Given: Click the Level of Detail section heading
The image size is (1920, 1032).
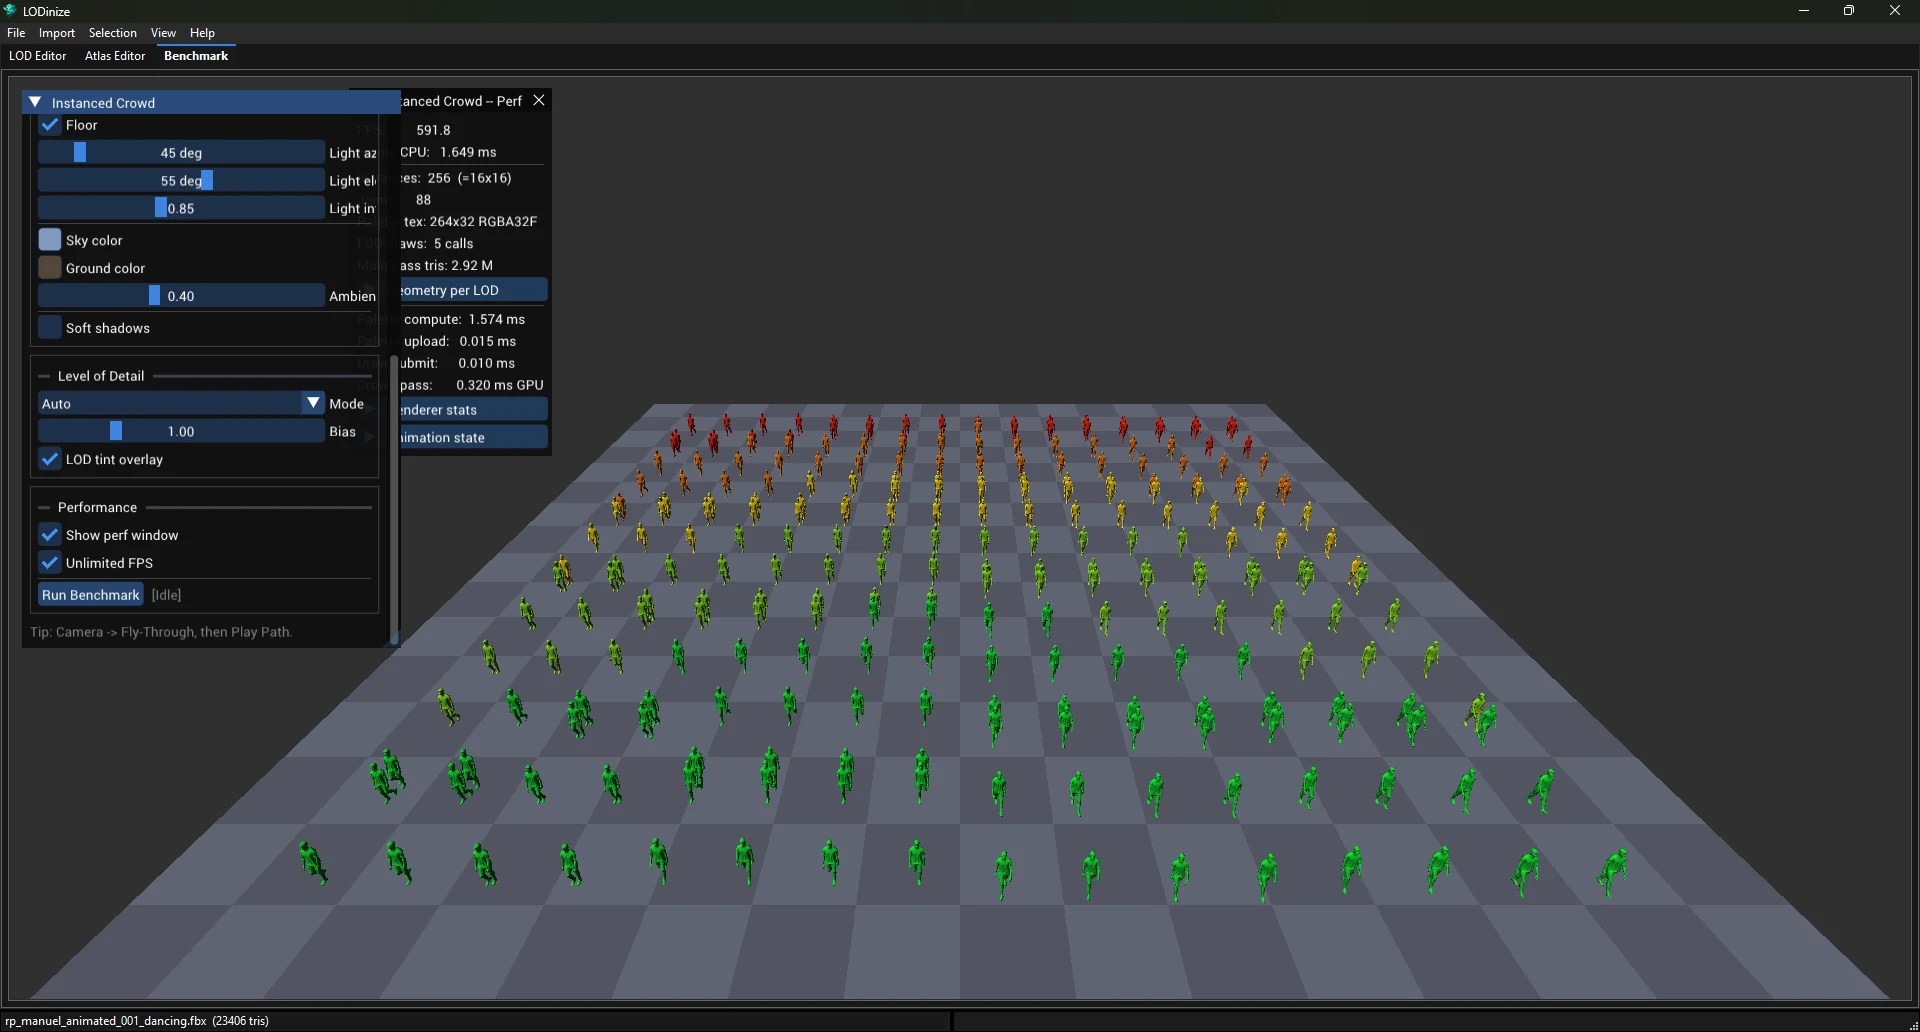Looking at the screenshot, I should [x=101, y=376].
